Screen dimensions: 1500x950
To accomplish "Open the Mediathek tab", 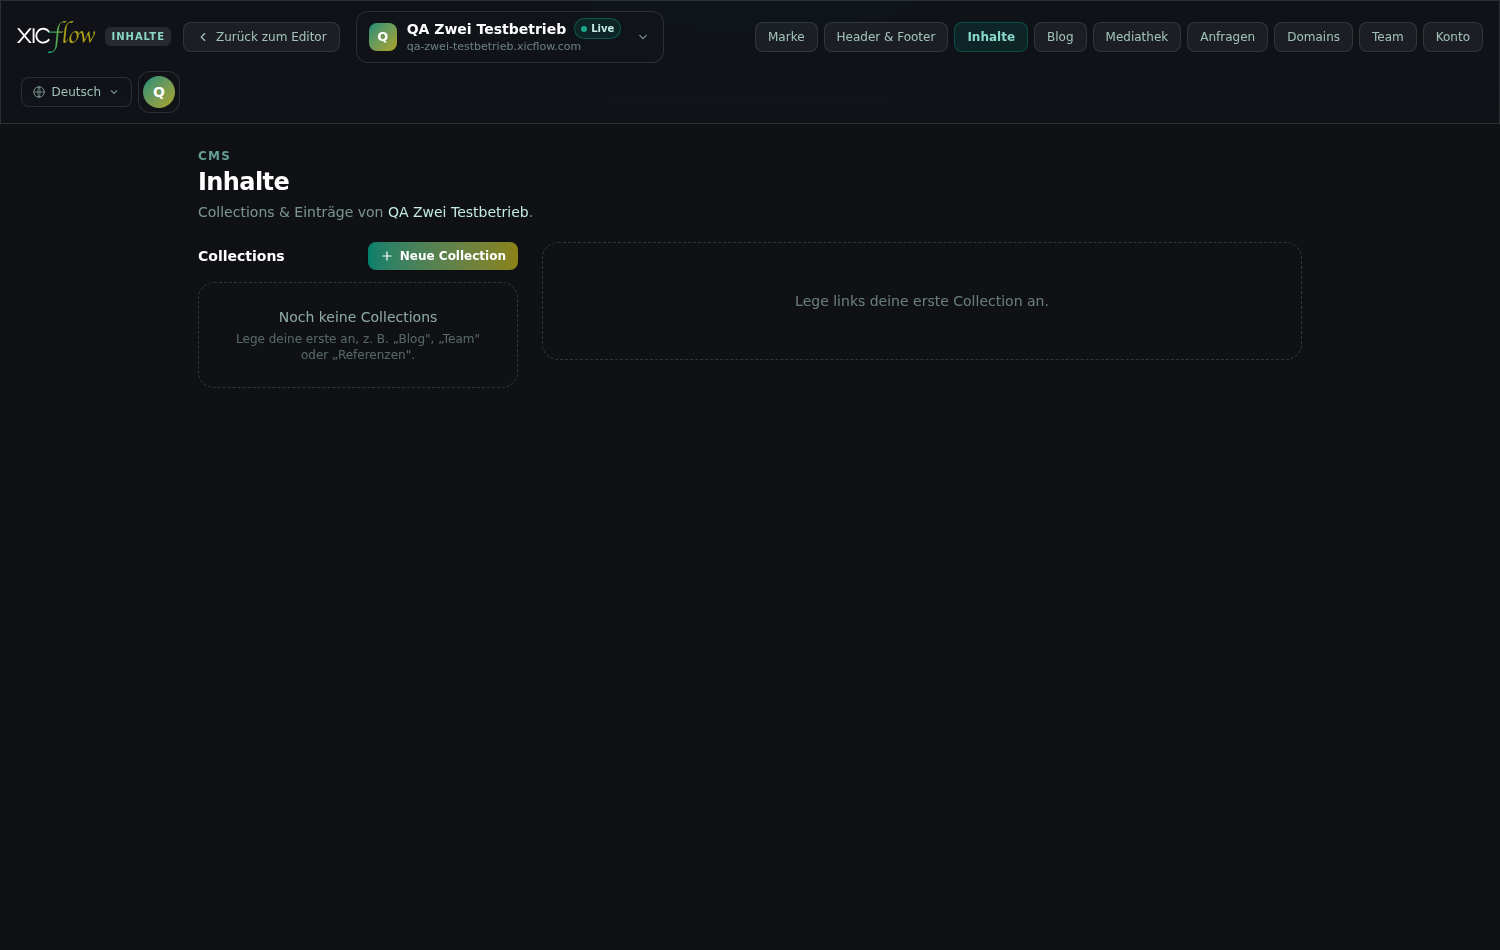I will pyautogui.click(x=1137, y=37).
